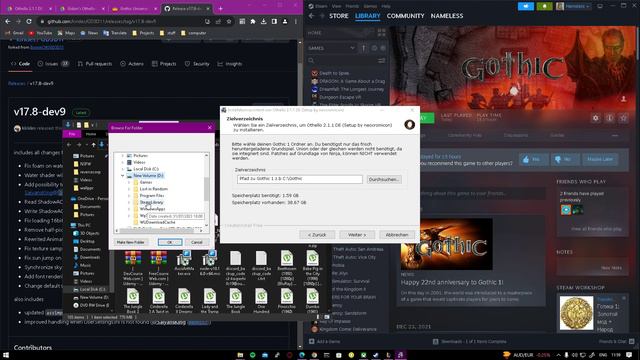
Task: Open a new Chrome tab
Action: tap(220, 8)
